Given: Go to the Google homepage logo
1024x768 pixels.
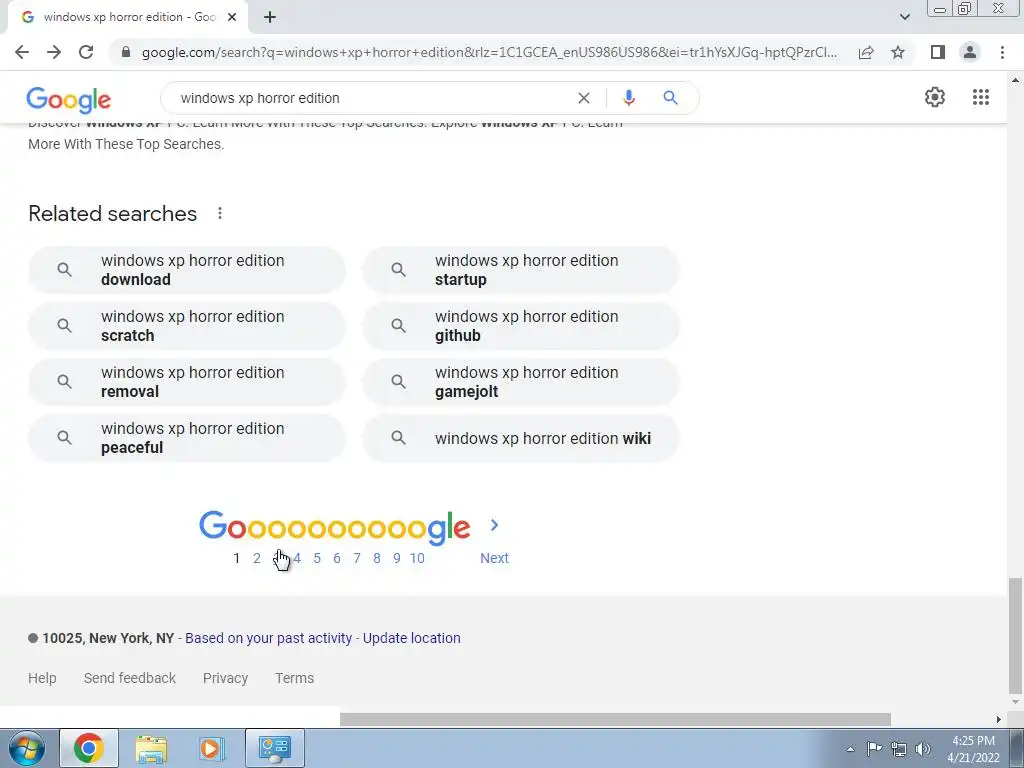Looking at the screenshot, I should point(69,99).
